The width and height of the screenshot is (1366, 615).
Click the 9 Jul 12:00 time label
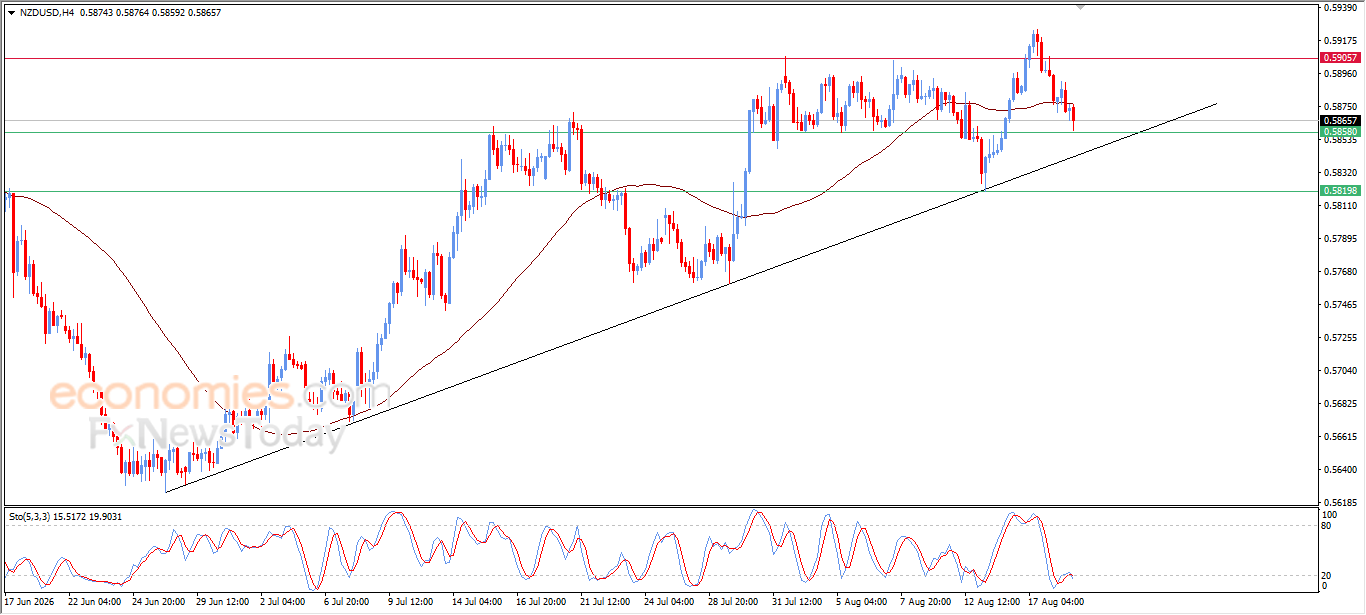click(x=411, y=602)
